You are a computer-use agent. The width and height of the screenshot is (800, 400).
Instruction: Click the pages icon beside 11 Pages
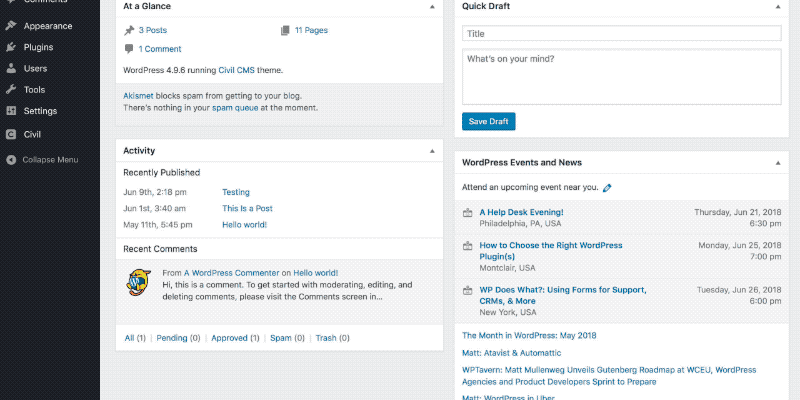click(285, 31)
